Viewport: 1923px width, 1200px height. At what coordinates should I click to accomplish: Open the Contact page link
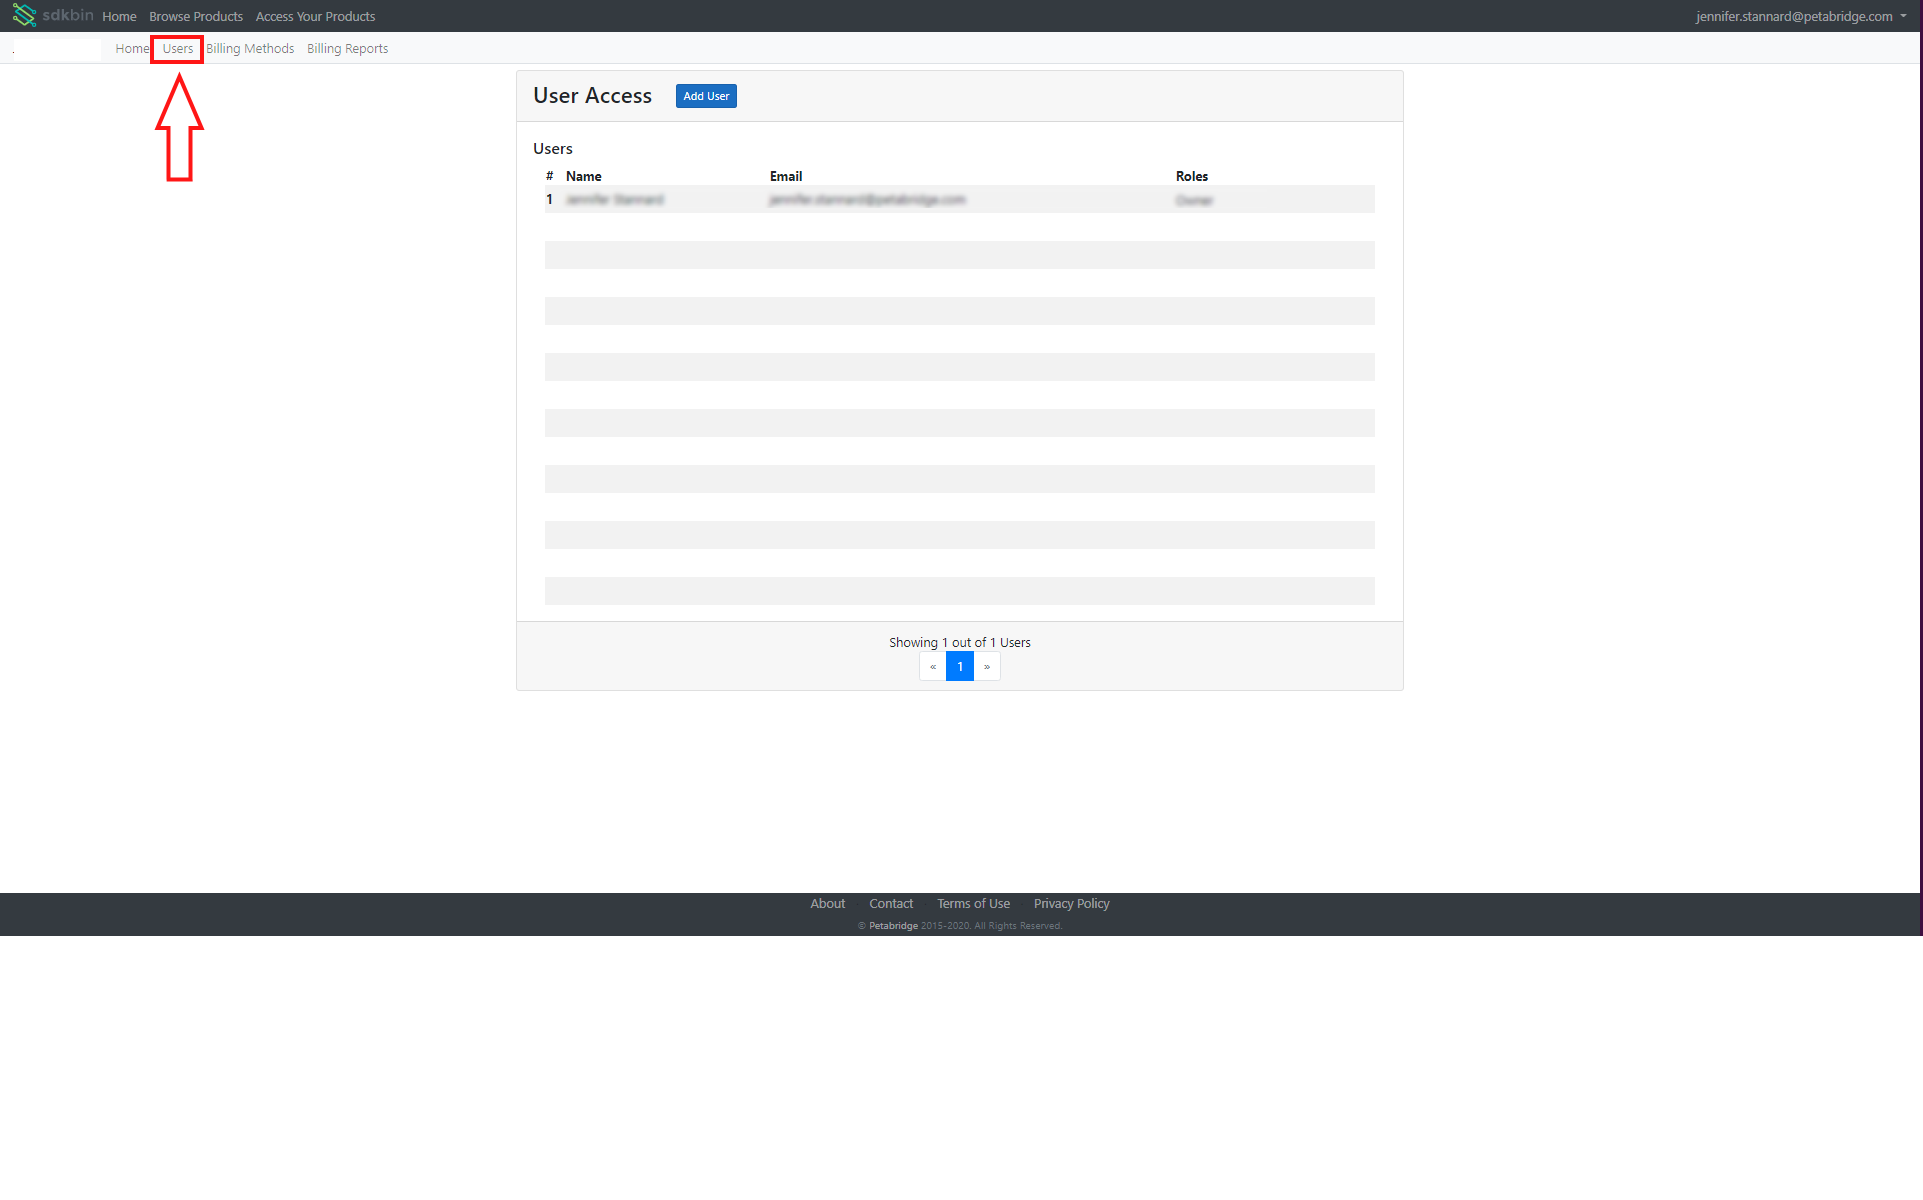coord(890,903)
